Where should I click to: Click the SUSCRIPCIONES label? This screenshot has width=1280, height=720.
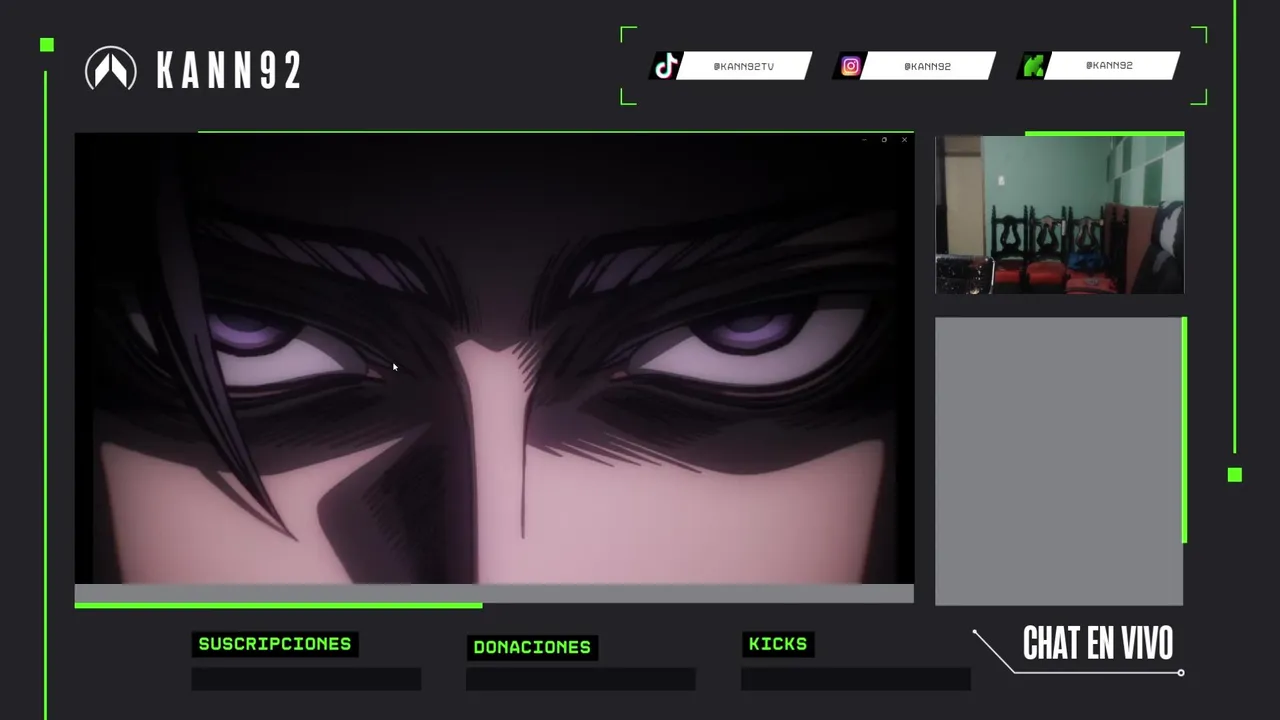point(275,644)
